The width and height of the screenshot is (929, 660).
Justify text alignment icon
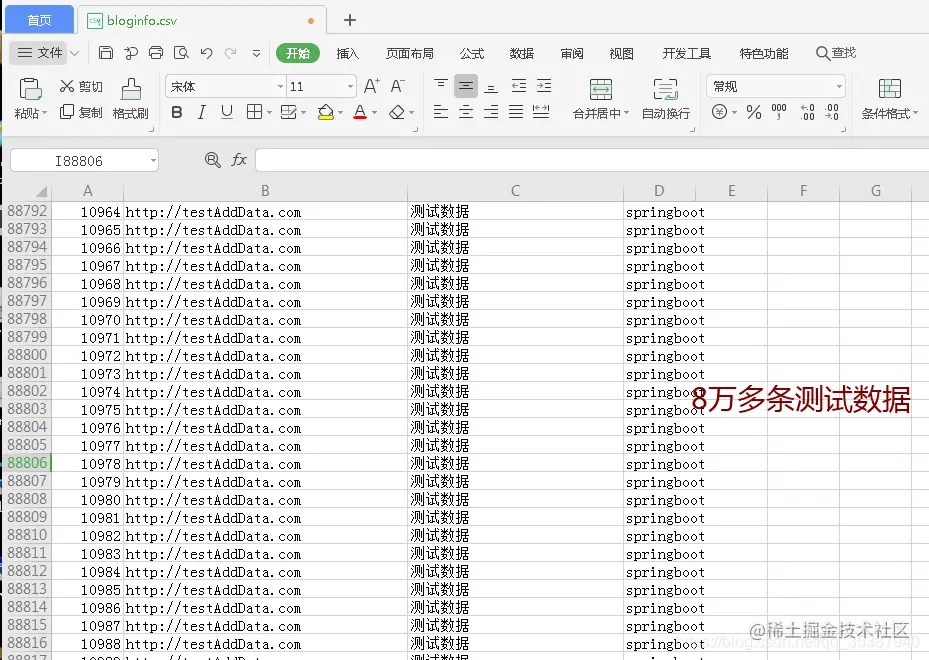point(516,111)
